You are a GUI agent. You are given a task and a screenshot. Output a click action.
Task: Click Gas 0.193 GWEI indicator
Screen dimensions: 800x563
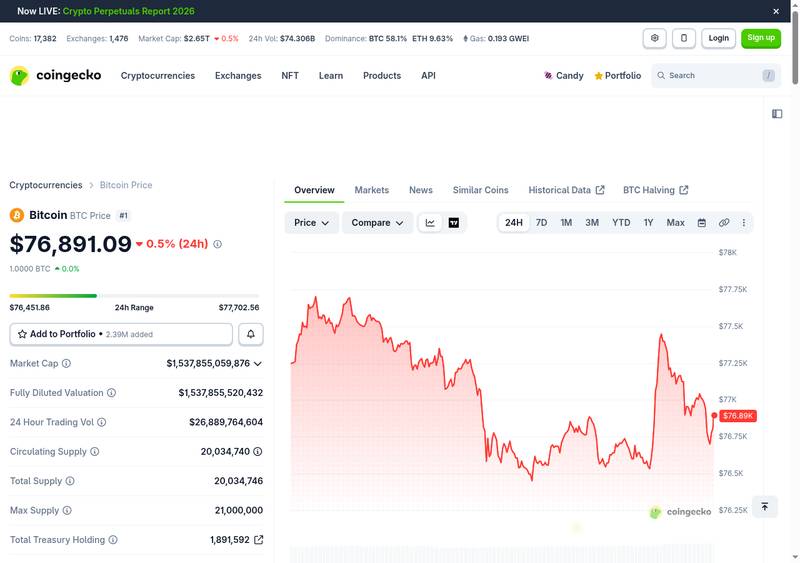[496, 38]
